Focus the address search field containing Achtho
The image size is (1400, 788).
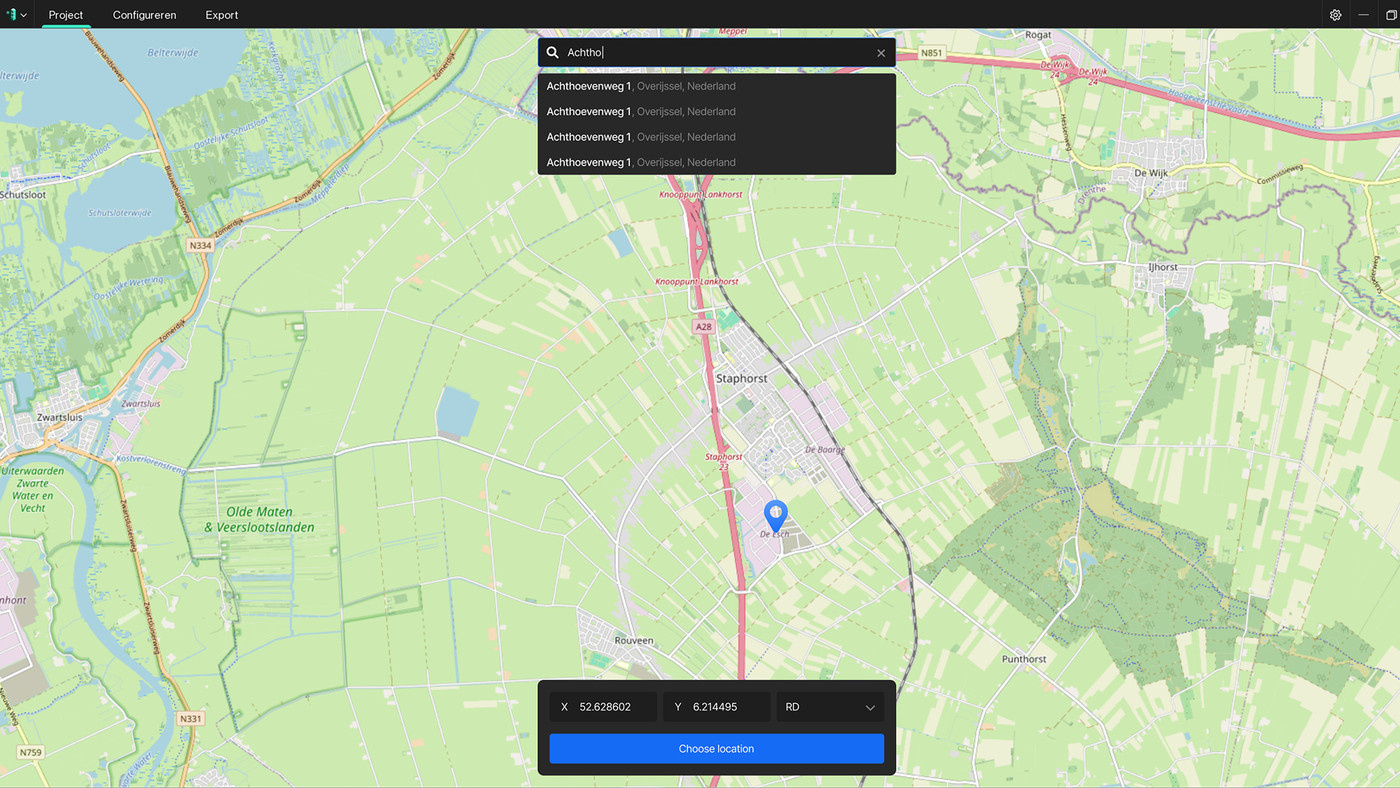[x=717, y=52]
